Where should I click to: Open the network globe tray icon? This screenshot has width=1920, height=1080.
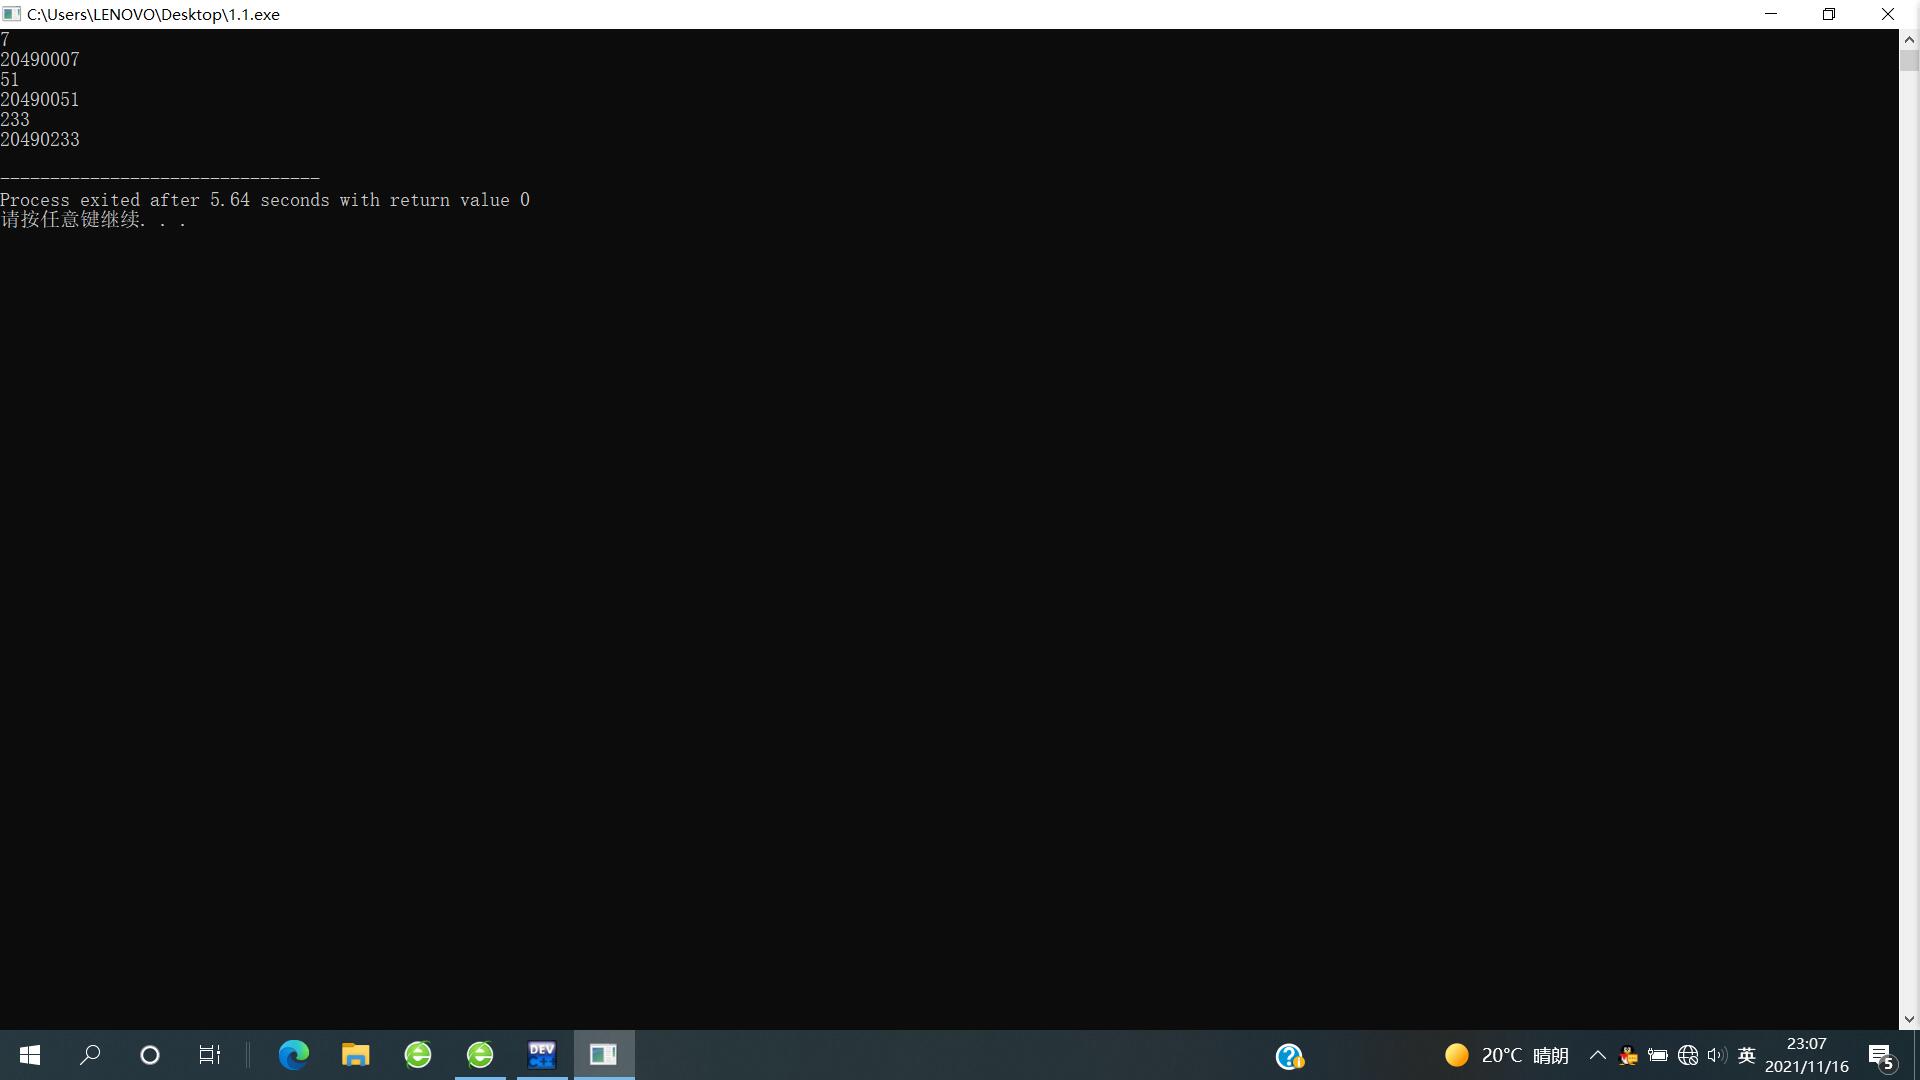coord(1688,1056)
